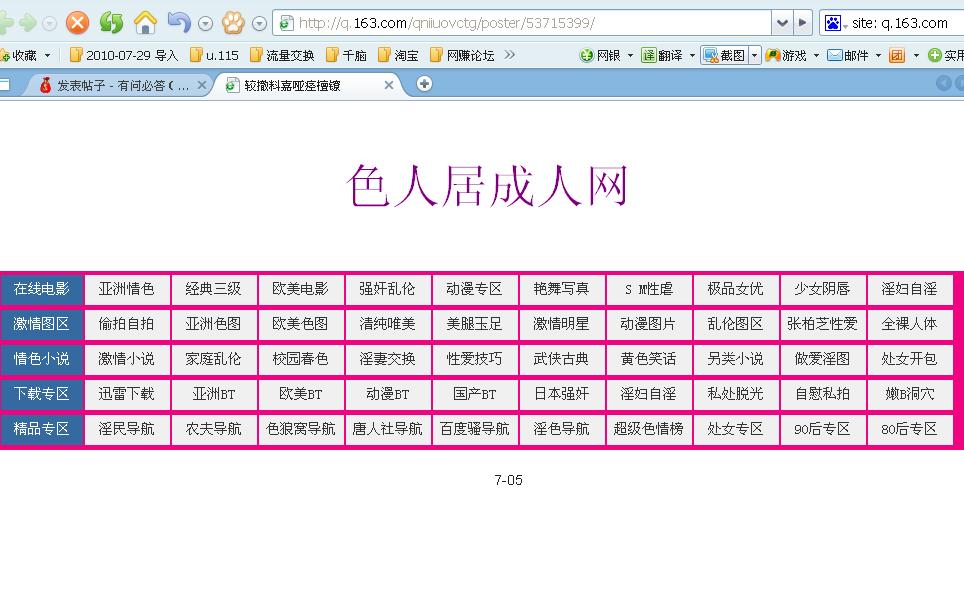Click the orange 团 toolbar icon
Screen dimensions: 964x601
tap(897, 55)
